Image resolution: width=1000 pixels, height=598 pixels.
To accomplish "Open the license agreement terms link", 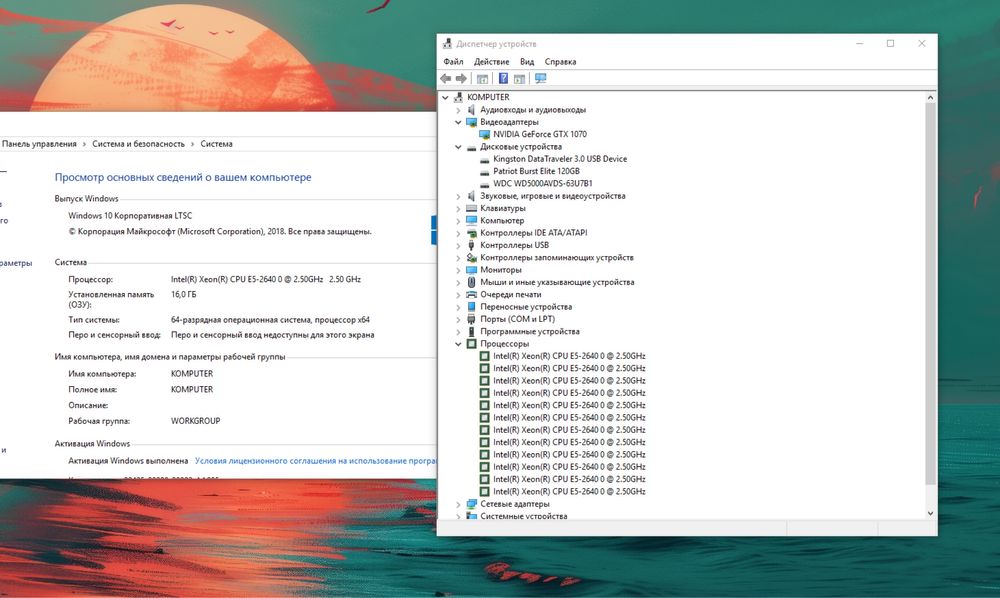I will (x=316, y=460).
